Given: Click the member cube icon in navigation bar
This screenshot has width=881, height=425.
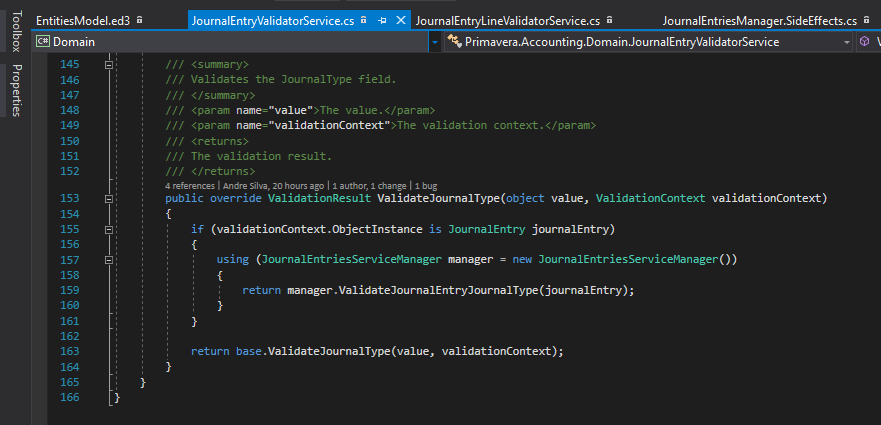Looking at the screenshot, I should (864, 42).
